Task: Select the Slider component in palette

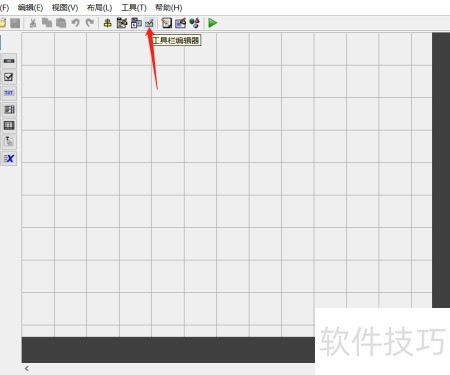Action: click(x=9, y=61)
